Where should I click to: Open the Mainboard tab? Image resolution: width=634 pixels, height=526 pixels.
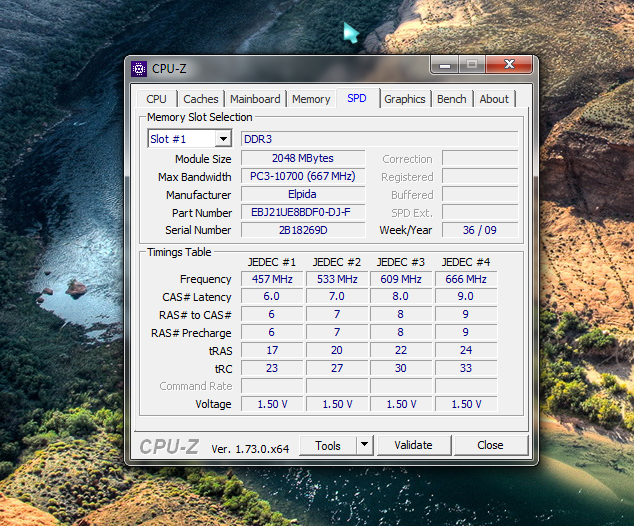click(x=255, y=99)
